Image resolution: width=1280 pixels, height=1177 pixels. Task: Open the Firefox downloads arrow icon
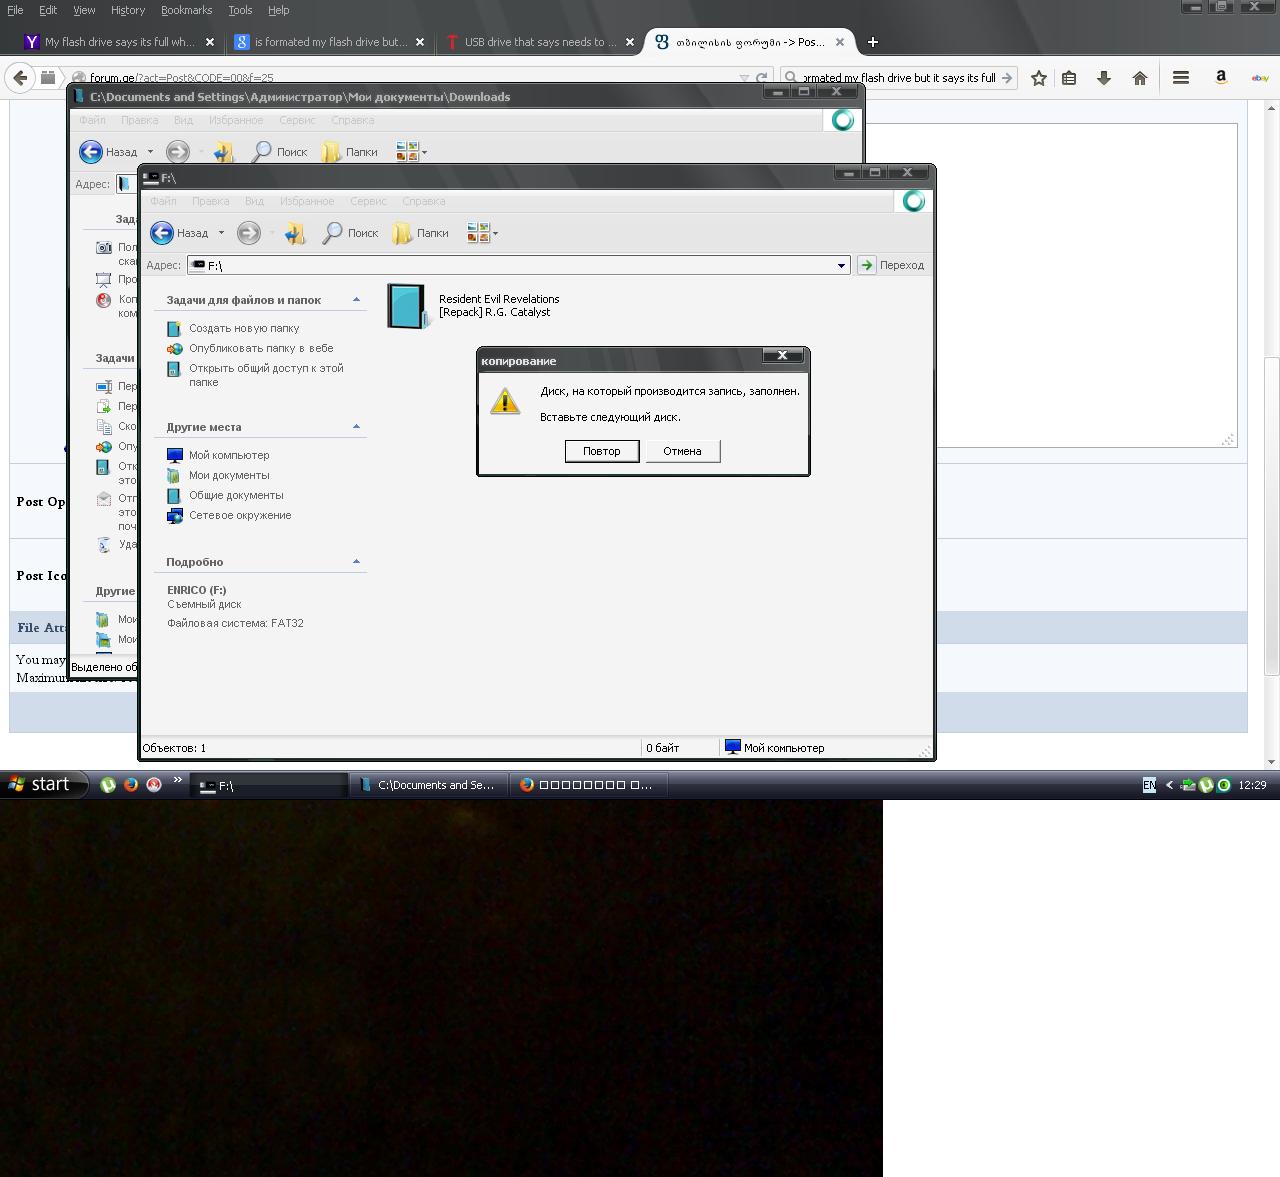pyautogui.click(x=1104, y=78)
